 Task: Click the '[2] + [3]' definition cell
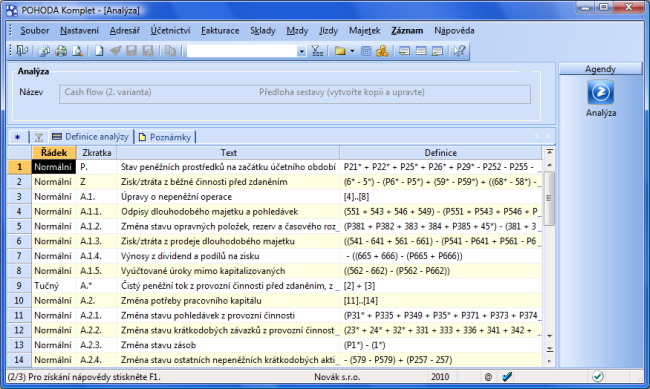(x=440, y=285)
